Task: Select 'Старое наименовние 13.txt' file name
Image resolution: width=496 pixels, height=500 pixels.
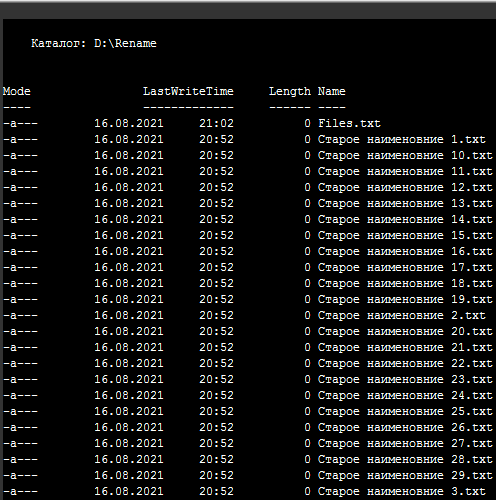Action: [x=405, y=203]
